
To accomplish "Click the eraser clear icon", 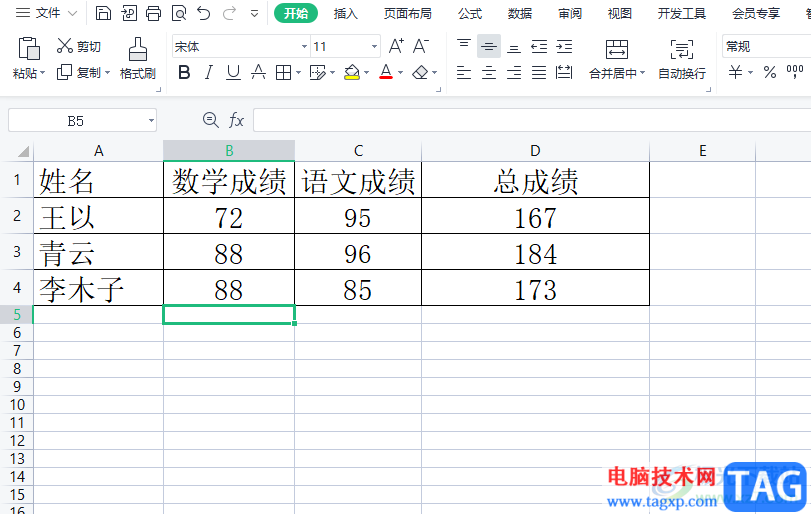I will click(x=420, y=72).
